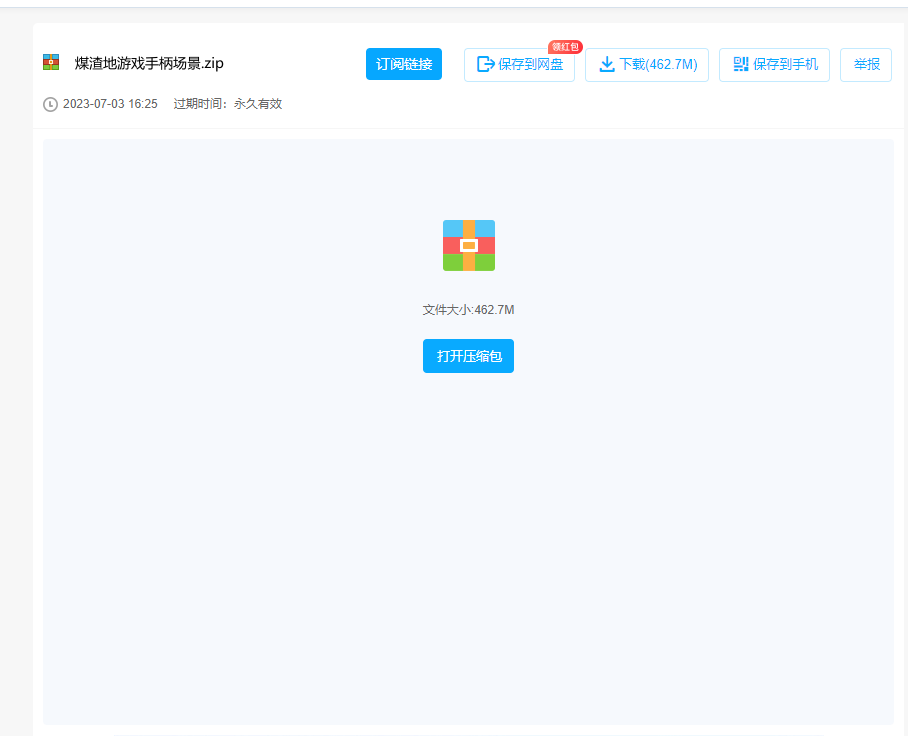Start the 462.7M file download
This screenshot has width=908, height=736.
click(x=647, y=63)
